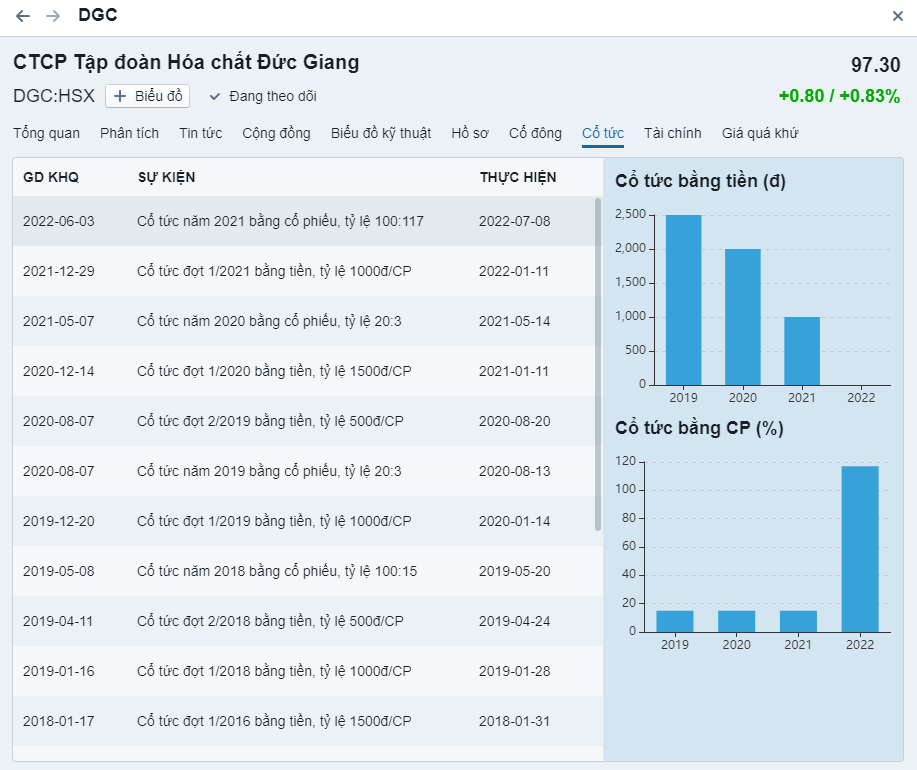Close the DGC panel
917x770 pixels.
897,16
